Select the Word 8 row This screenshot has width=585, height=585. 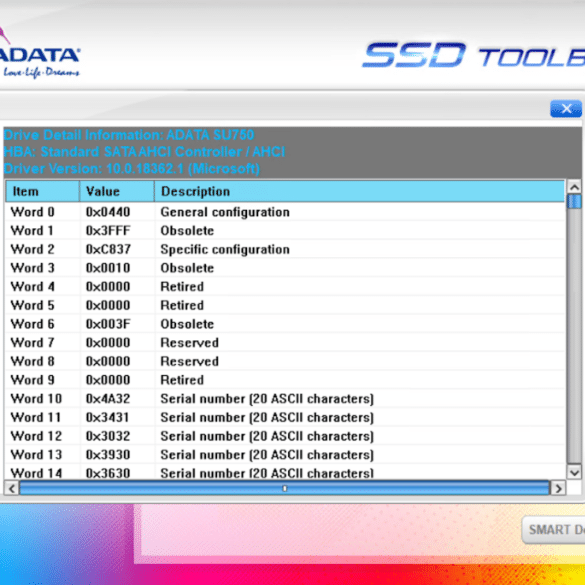coord(285,361)
